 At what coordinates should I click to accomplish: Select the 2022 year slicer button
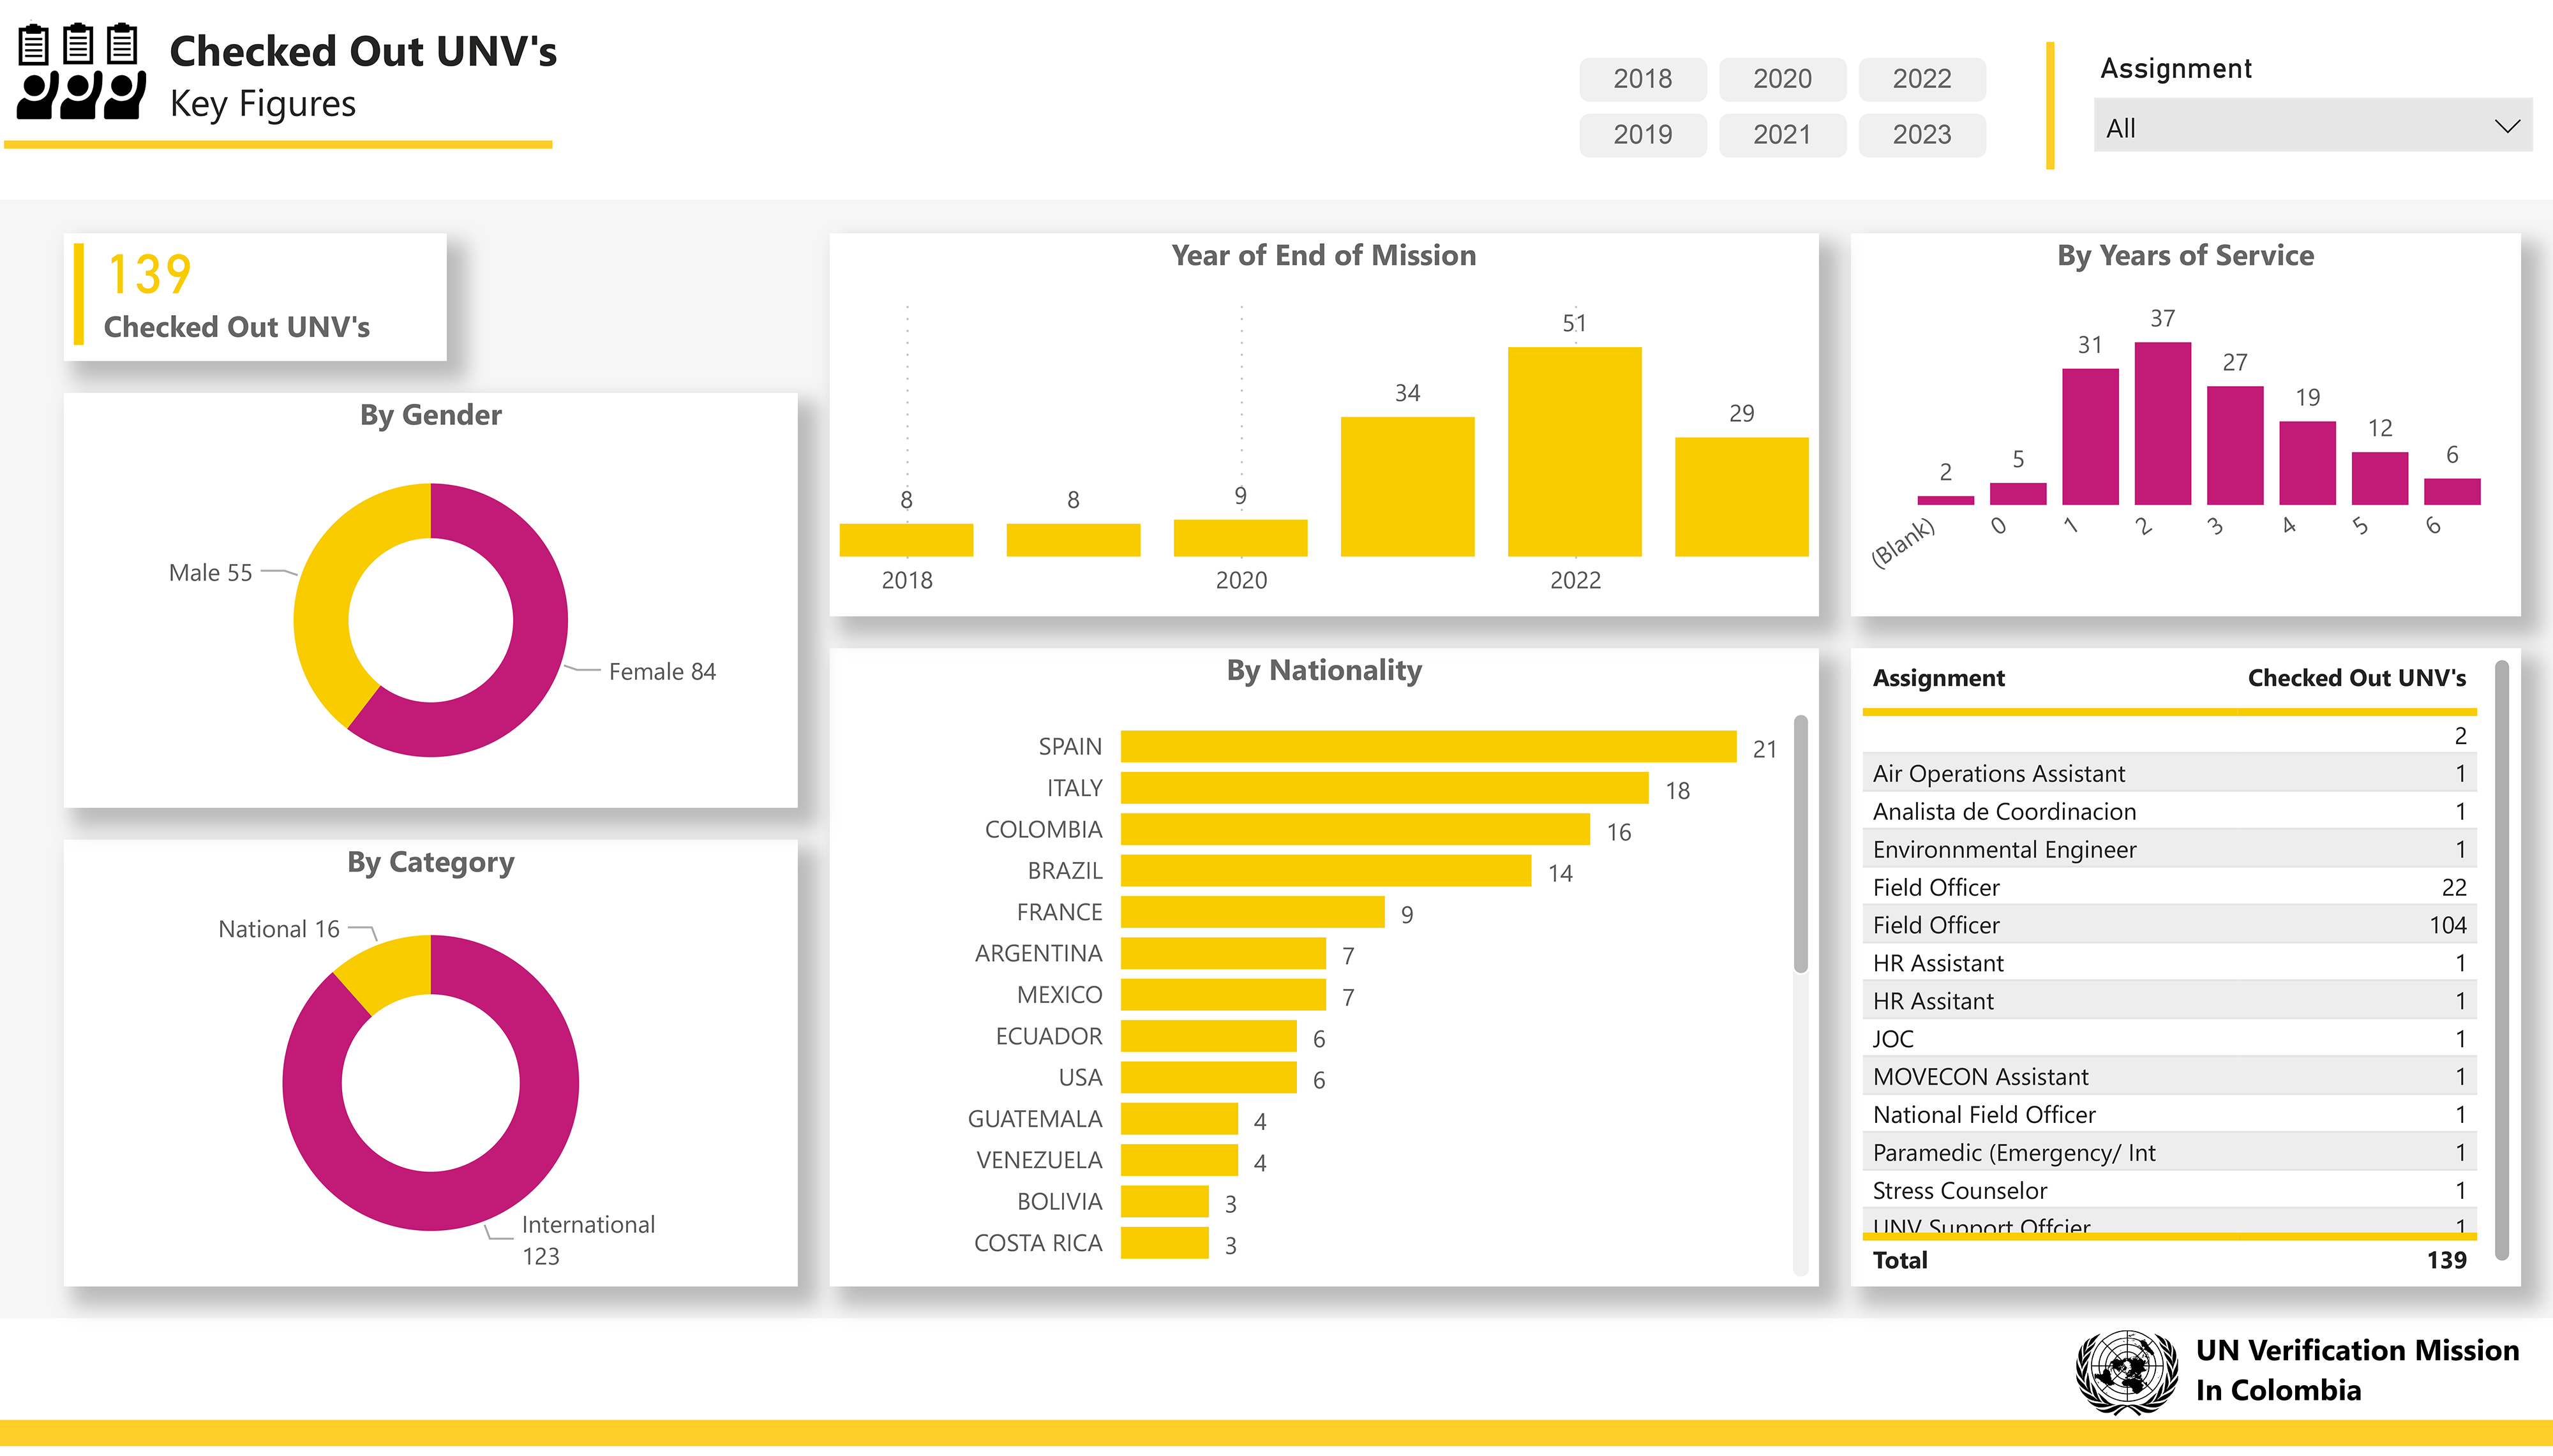(1921, 79)
